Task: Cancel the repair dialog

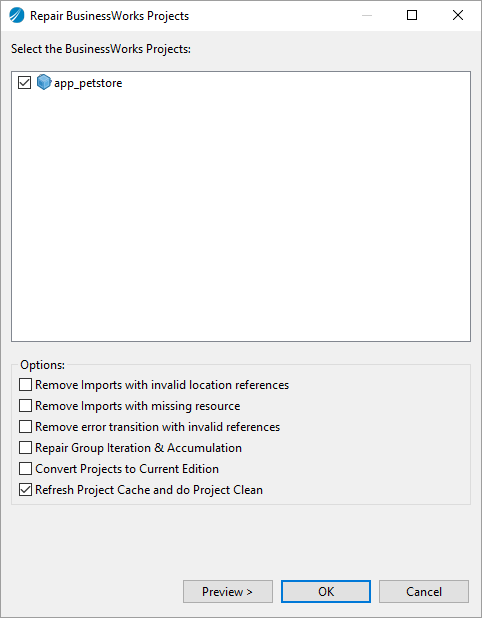Action: click(424, 592)
